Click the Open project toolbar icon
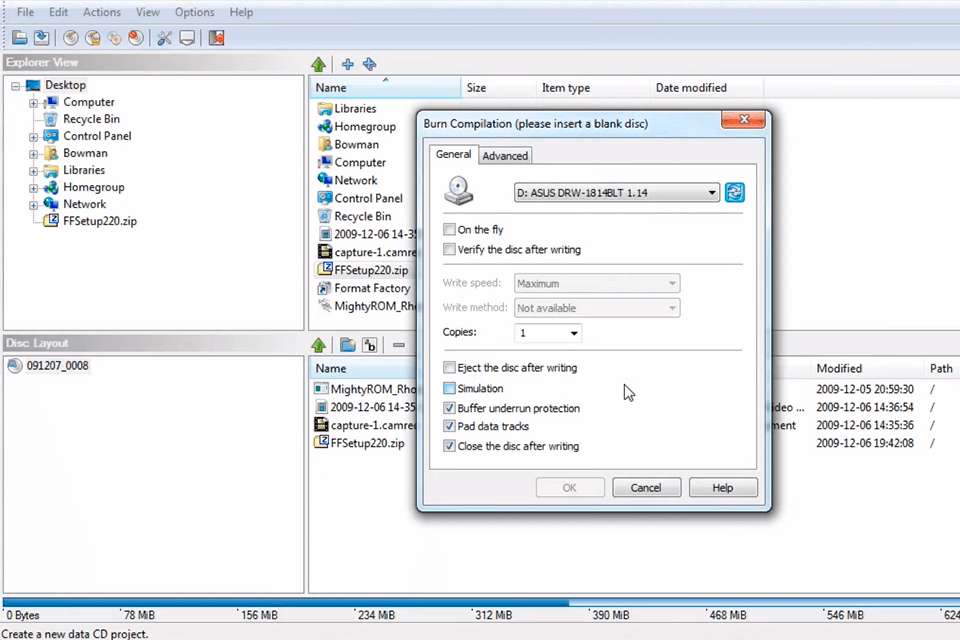Viewport: 960px width, 640px height. (x=19, y=38)
